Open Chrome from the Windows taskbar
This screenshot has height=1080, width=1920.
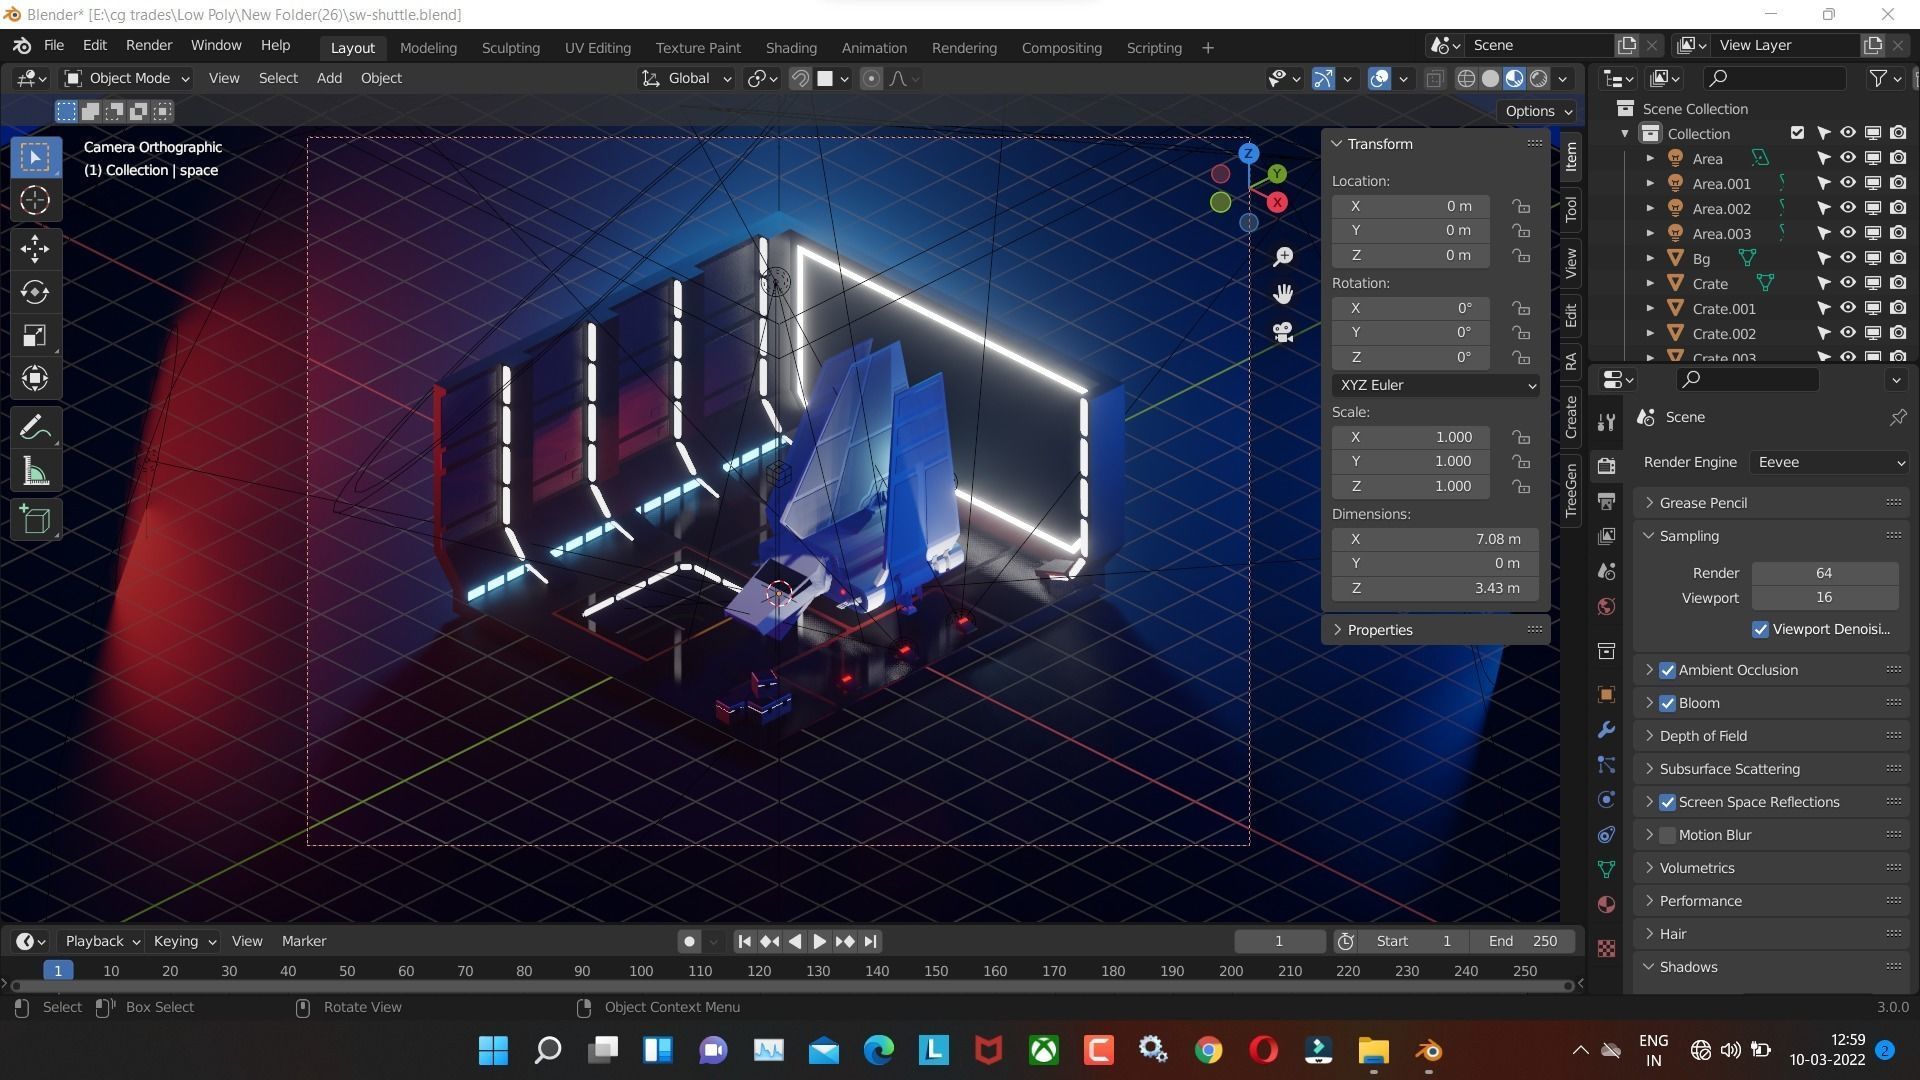pos(1208,1050)
